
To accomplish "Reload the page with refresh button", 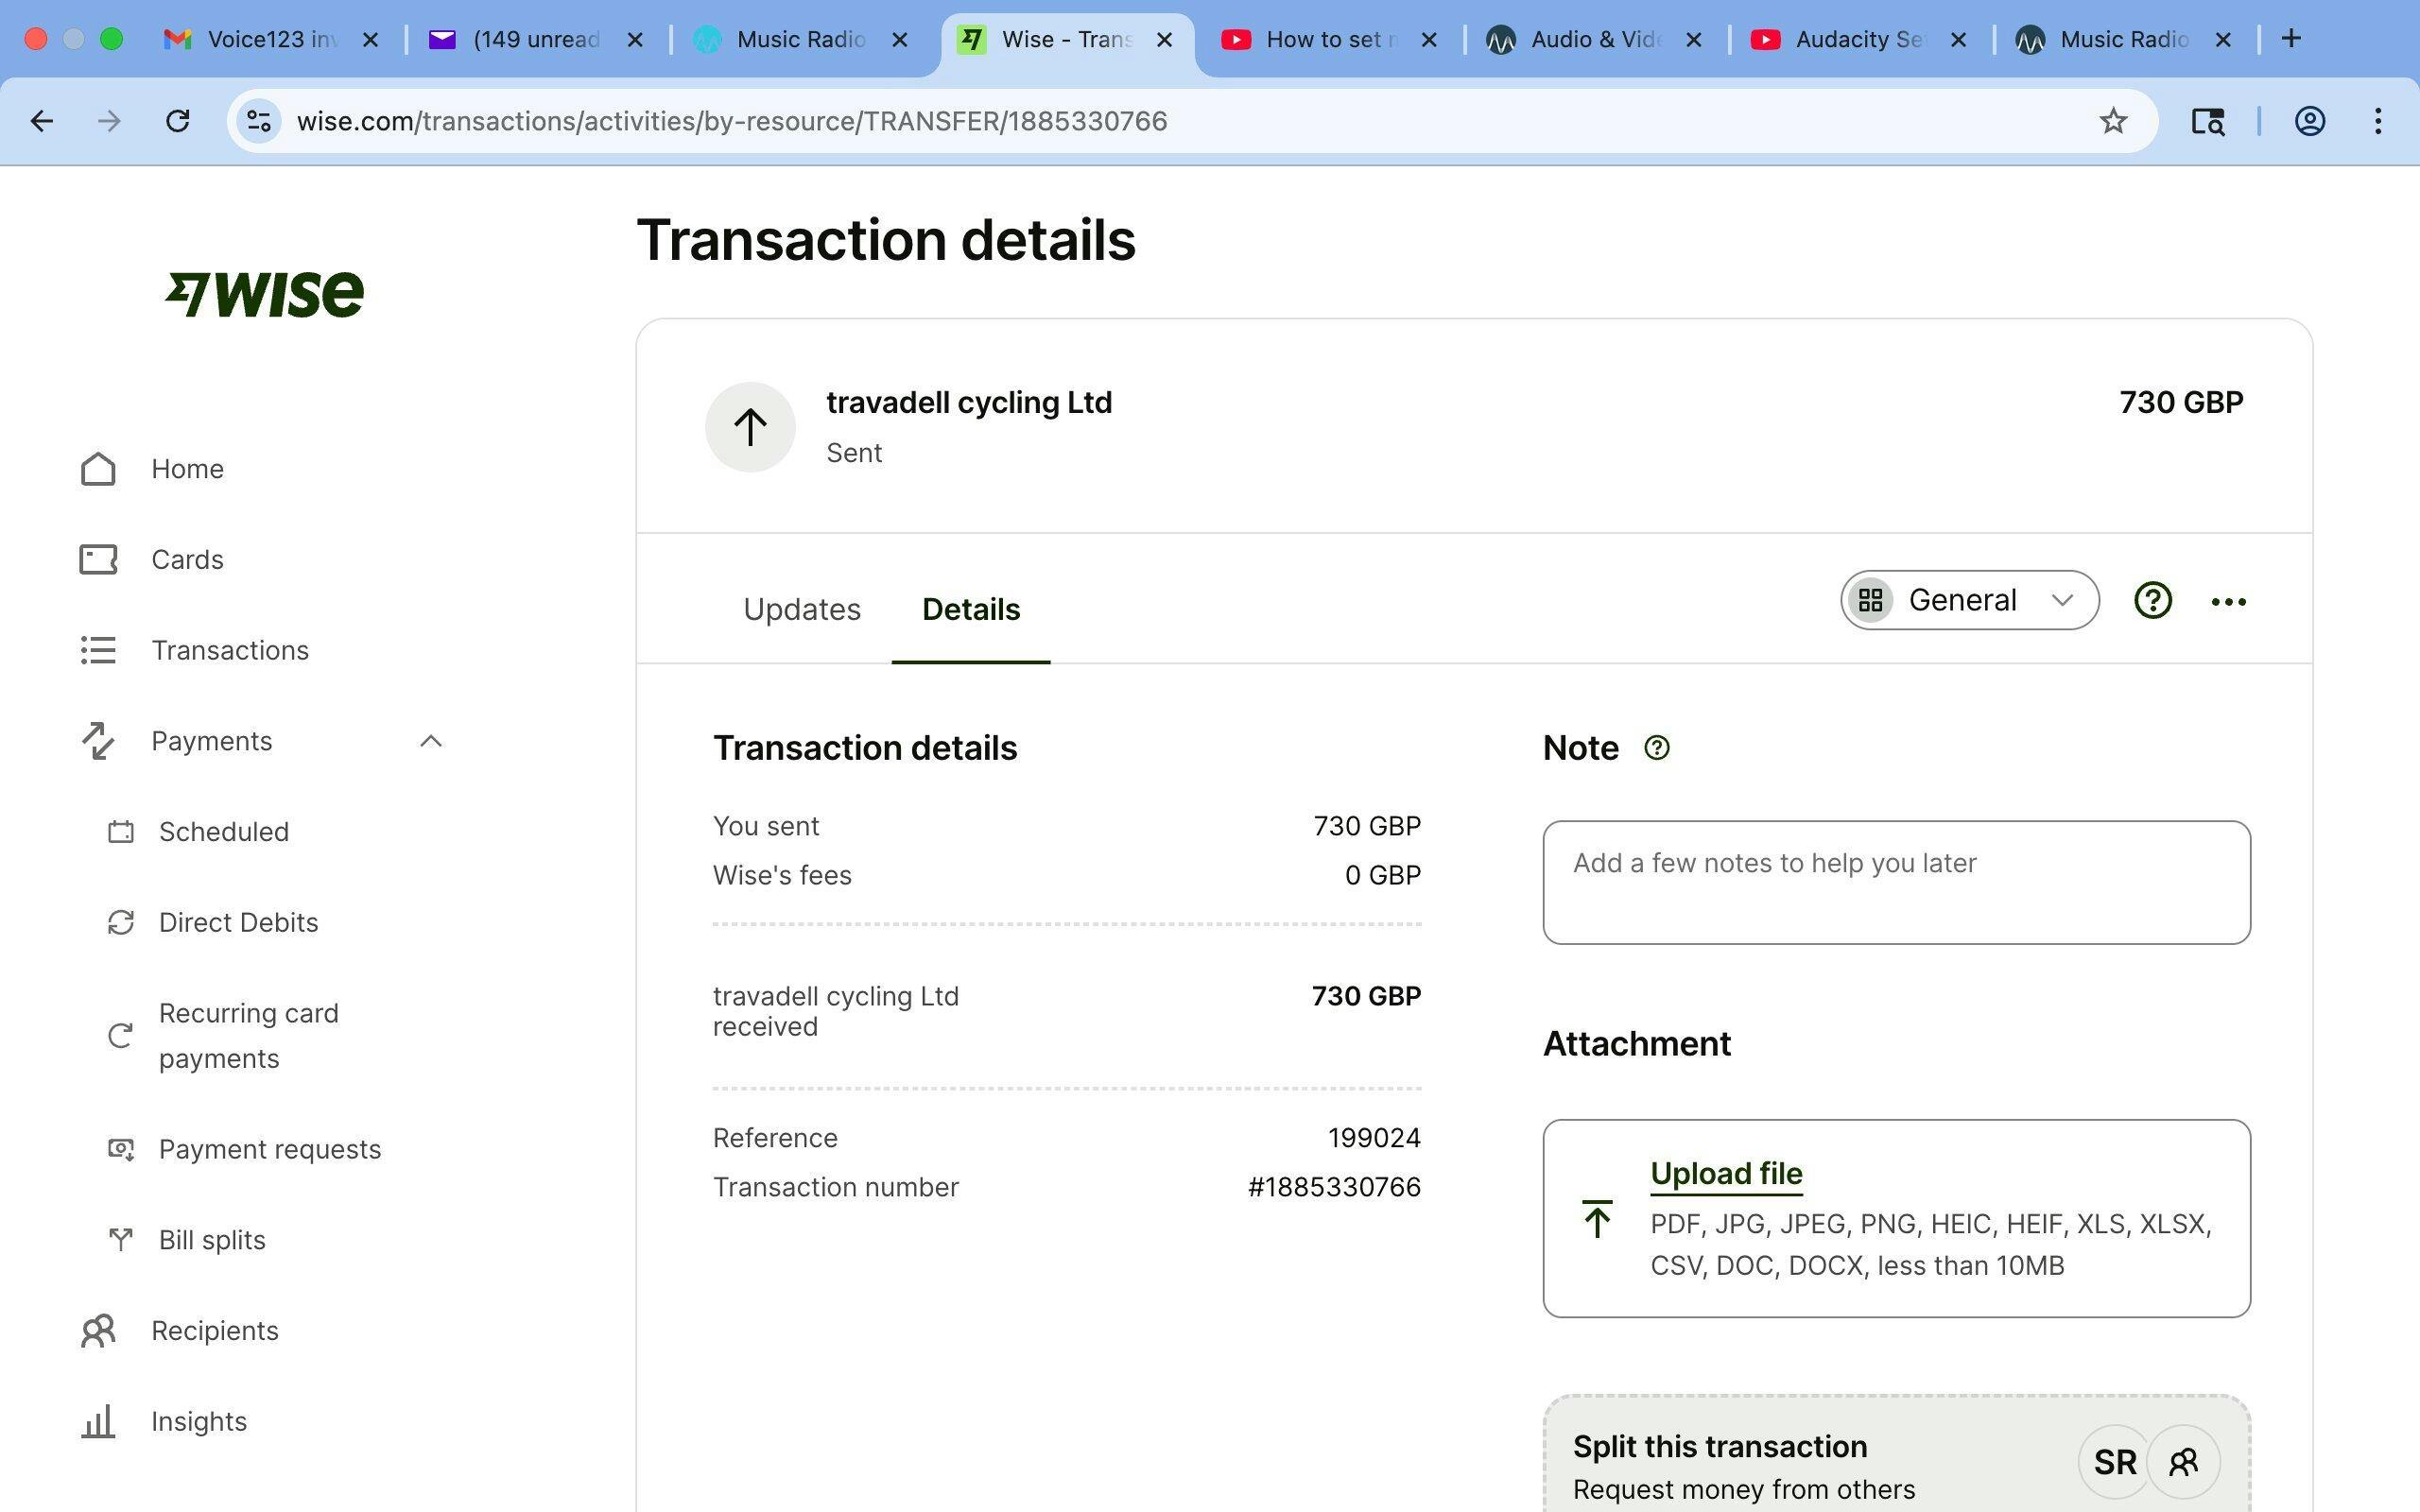I will (x=178, y=121).
